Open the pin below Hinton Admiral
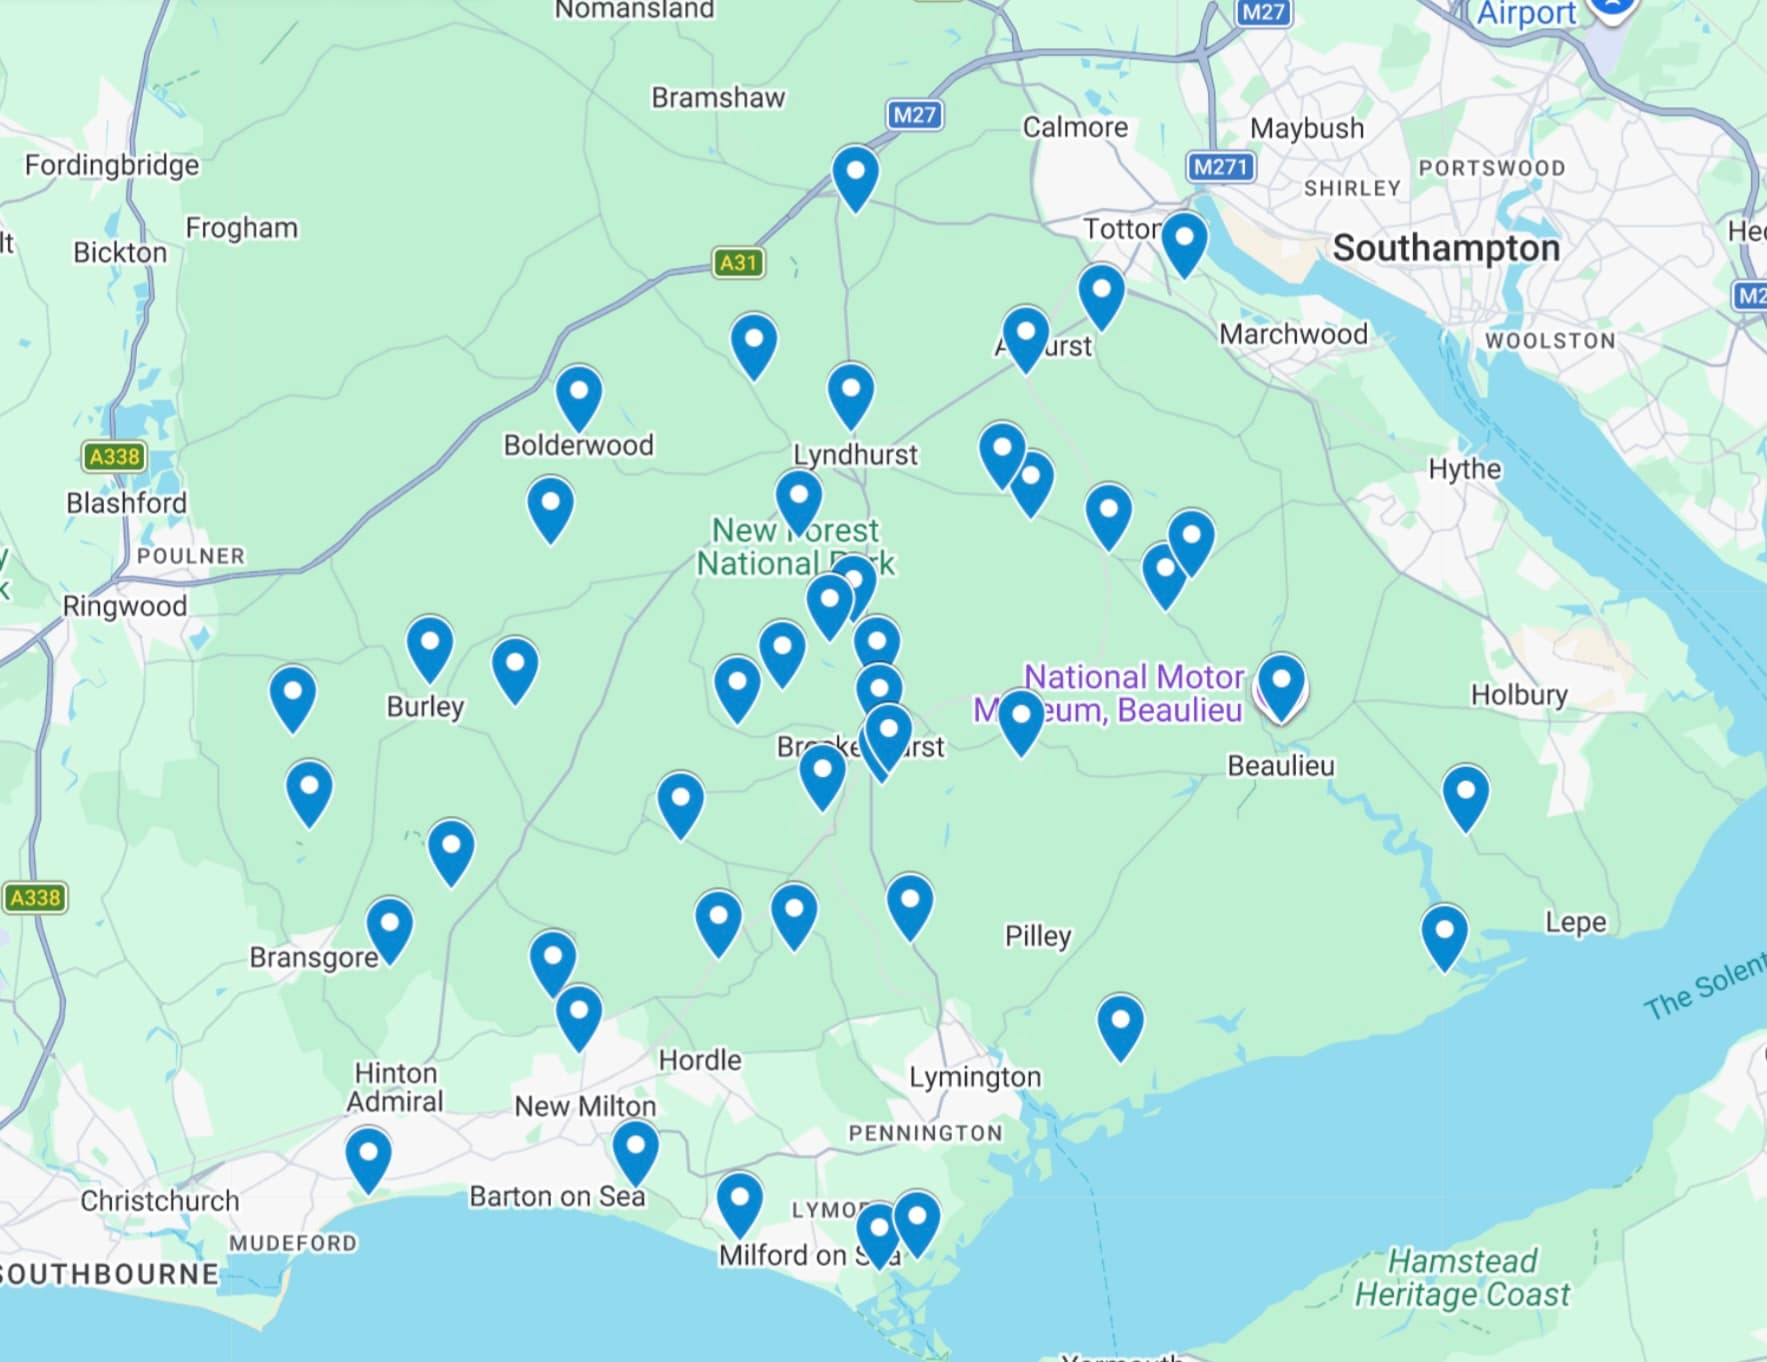Image resolution: width=1767 pixels, height=1362 pixels. (368, 1159)
